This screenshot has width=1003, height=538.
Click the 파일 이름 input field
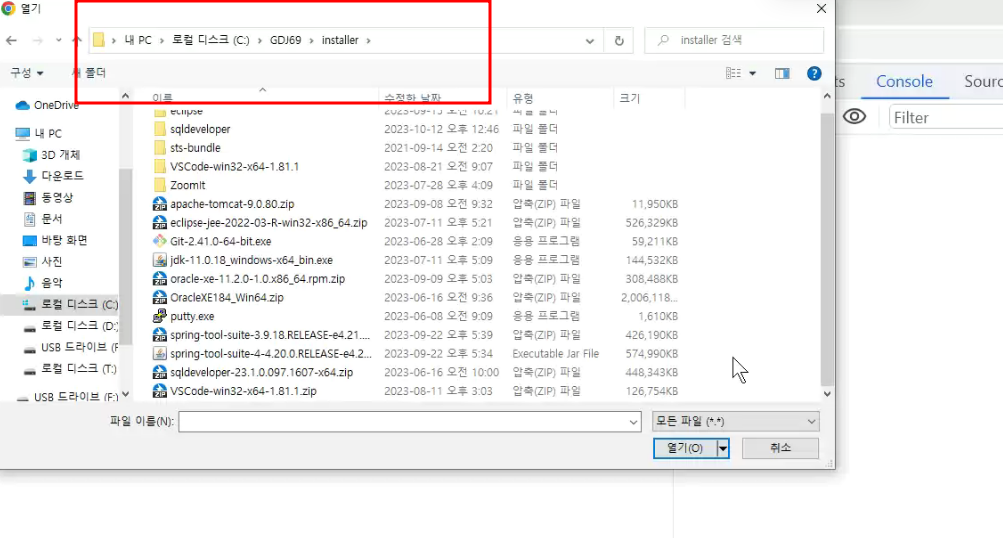click(x=409, y=422)
